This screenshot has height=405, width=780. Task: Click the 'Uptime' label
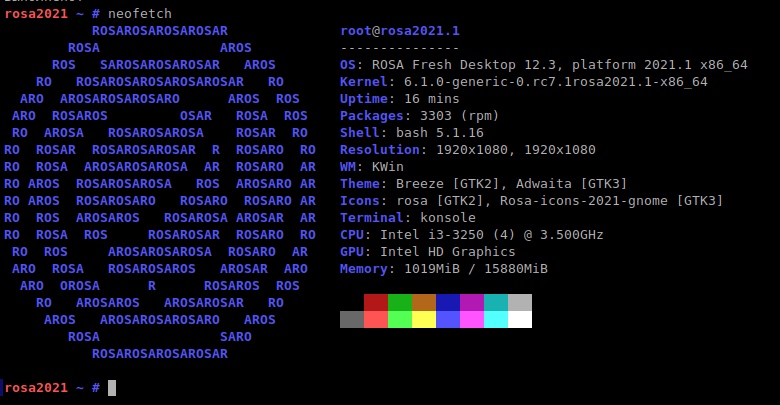(364, 99)
